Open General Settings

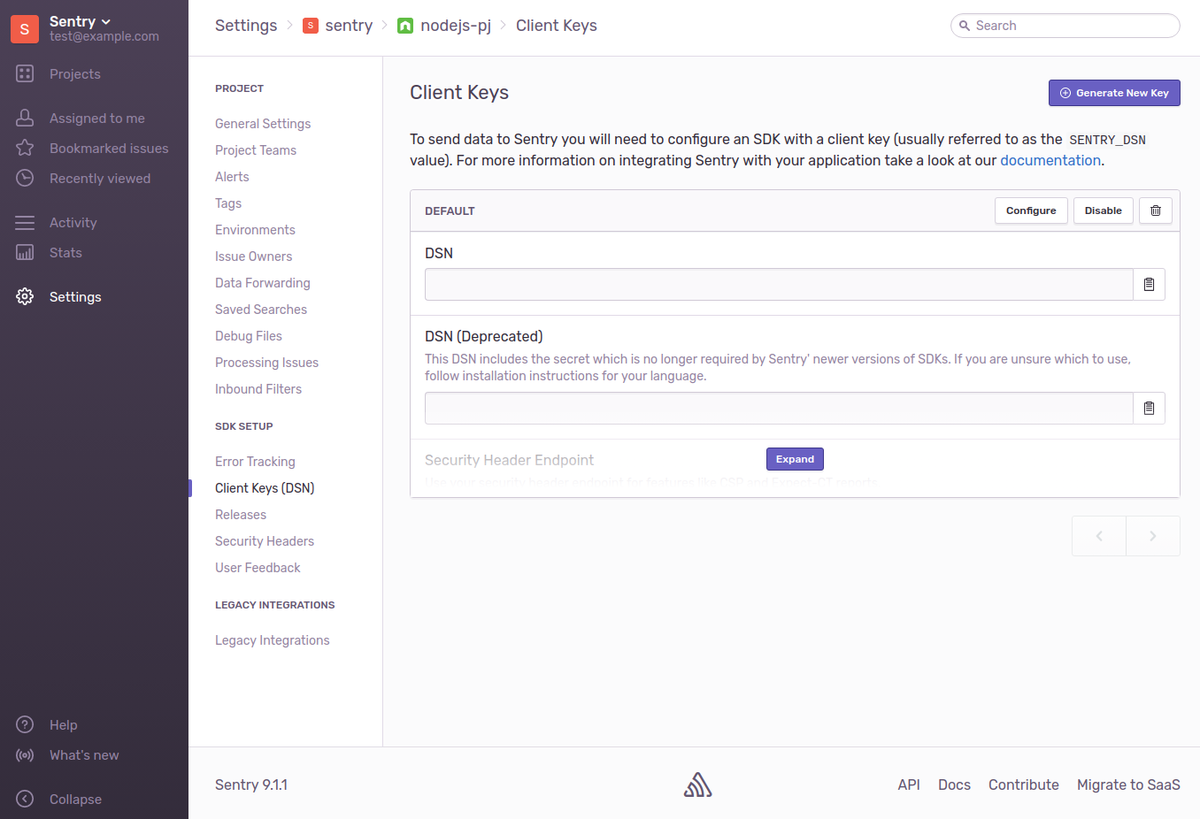pos(263,124)
